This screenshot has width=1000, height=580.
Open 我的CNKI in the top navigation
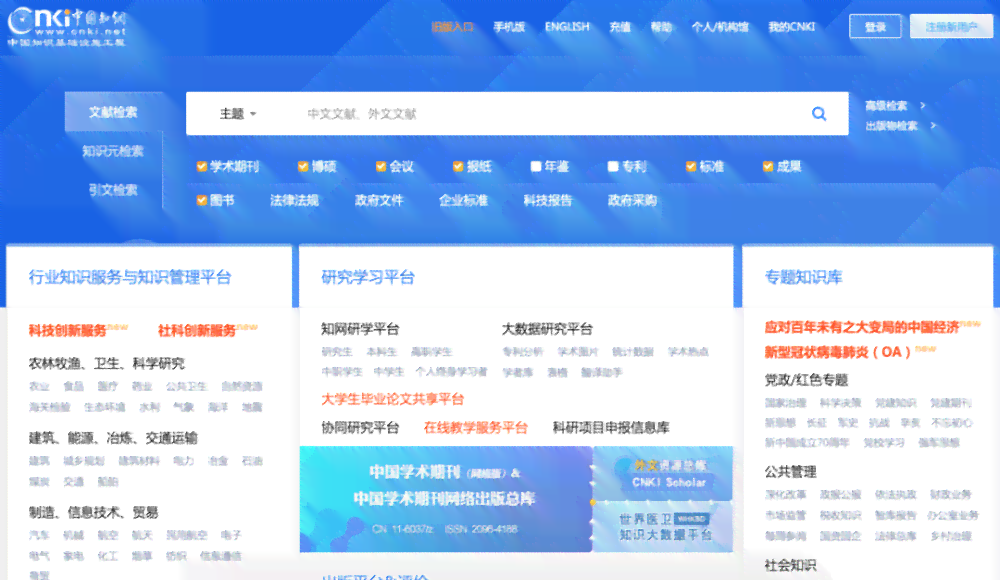(x=791, y=27)
